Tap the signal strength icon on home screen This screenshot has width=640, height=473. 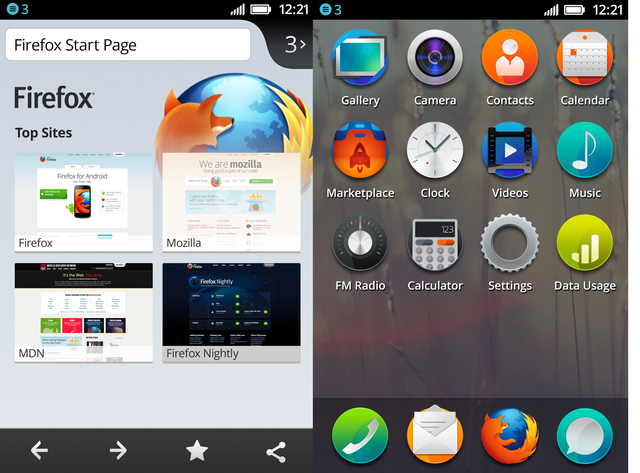click(551, 9)
